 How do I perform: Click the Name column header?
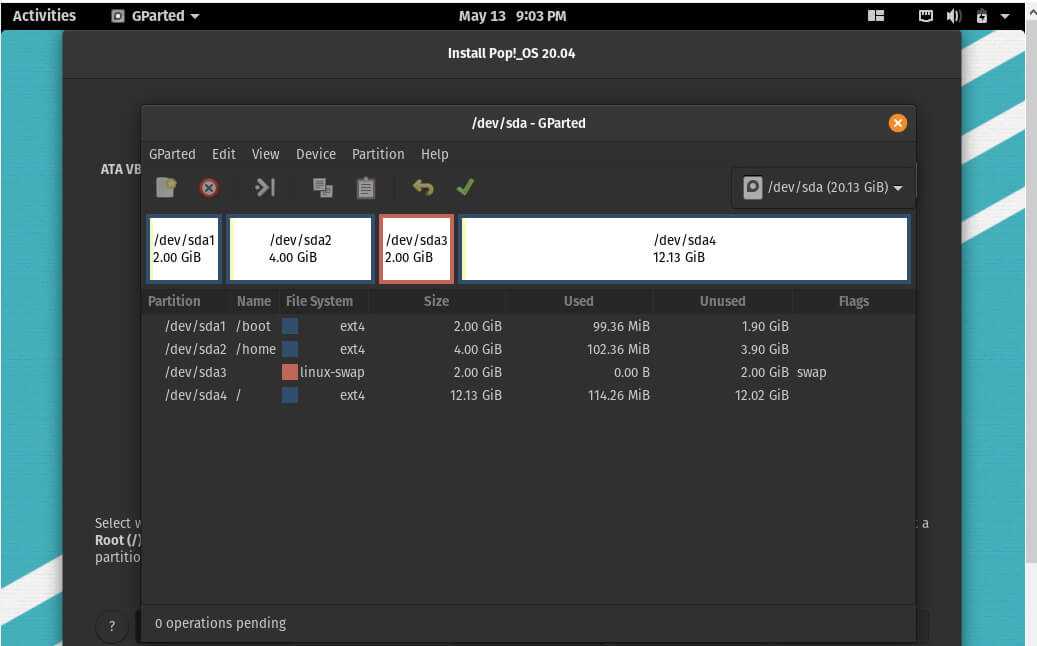coord(254,302)
